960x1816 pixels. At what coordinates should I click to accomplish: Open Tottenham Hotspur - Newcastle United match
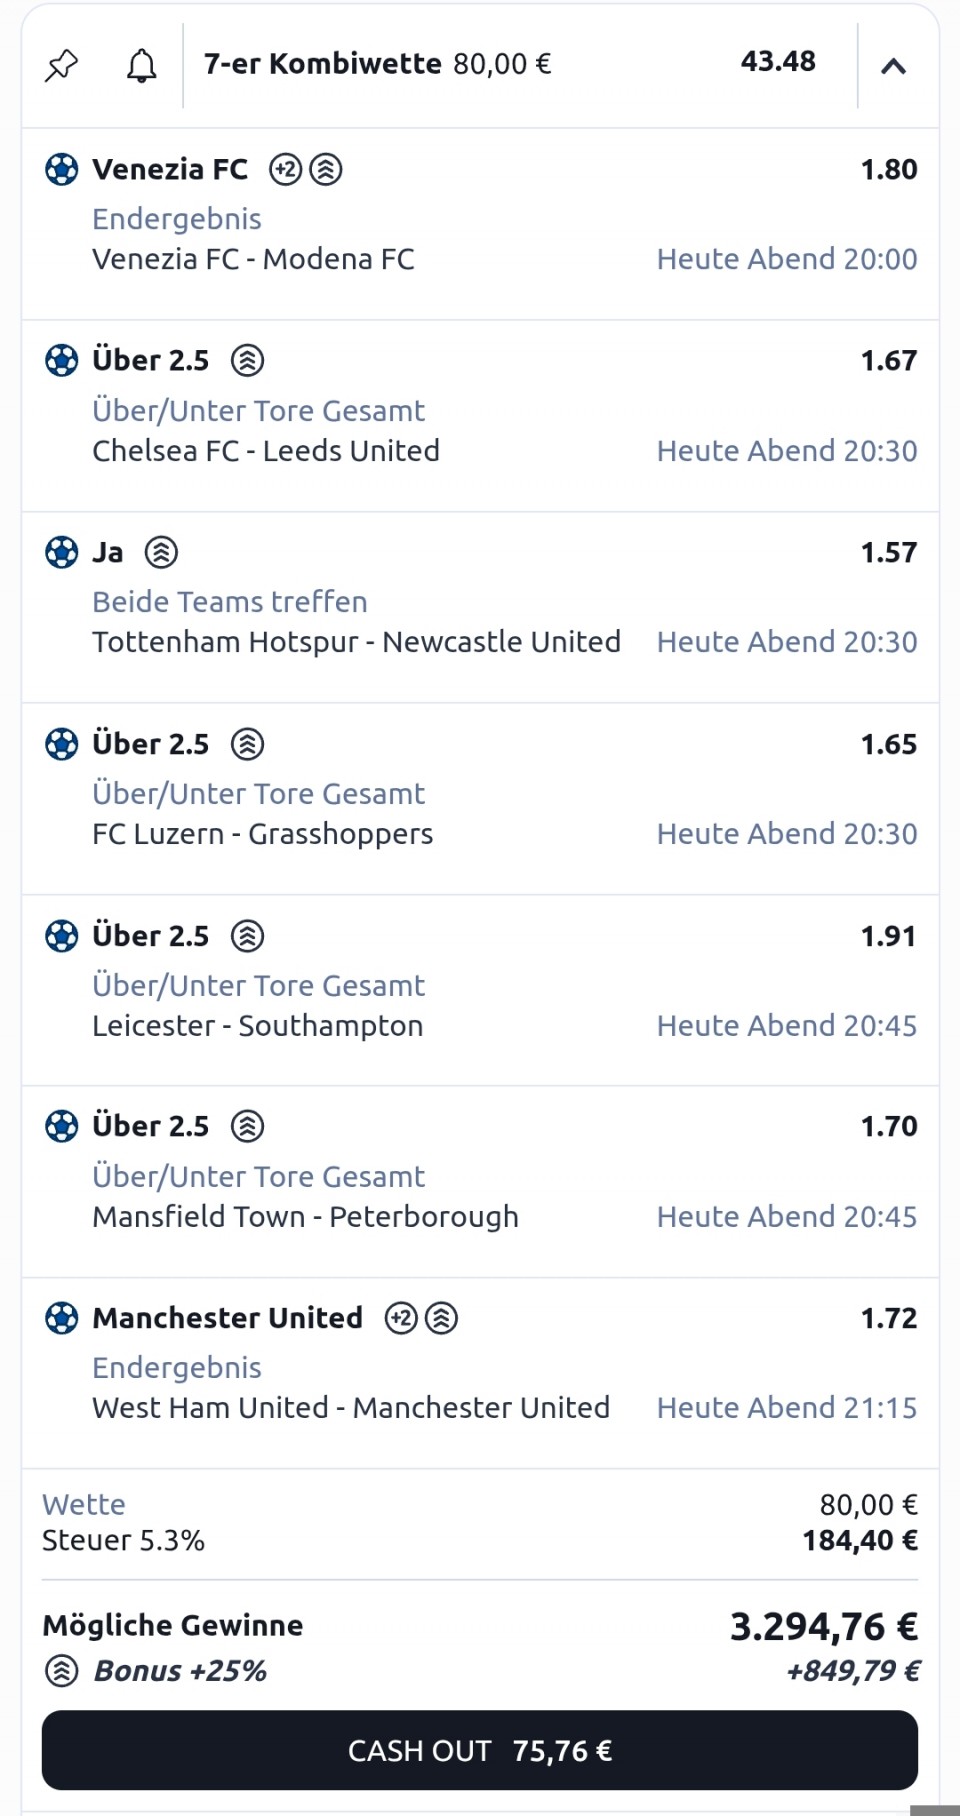pyautogui.click(x=356, y=642)
